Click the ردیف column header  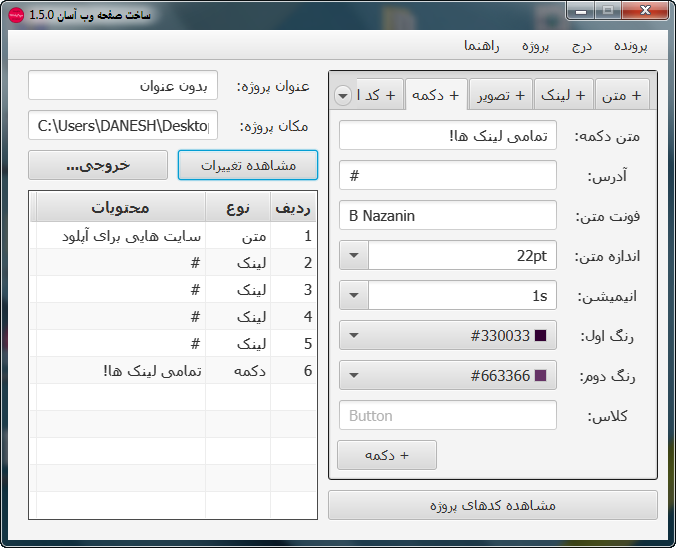tap(293, 208)
